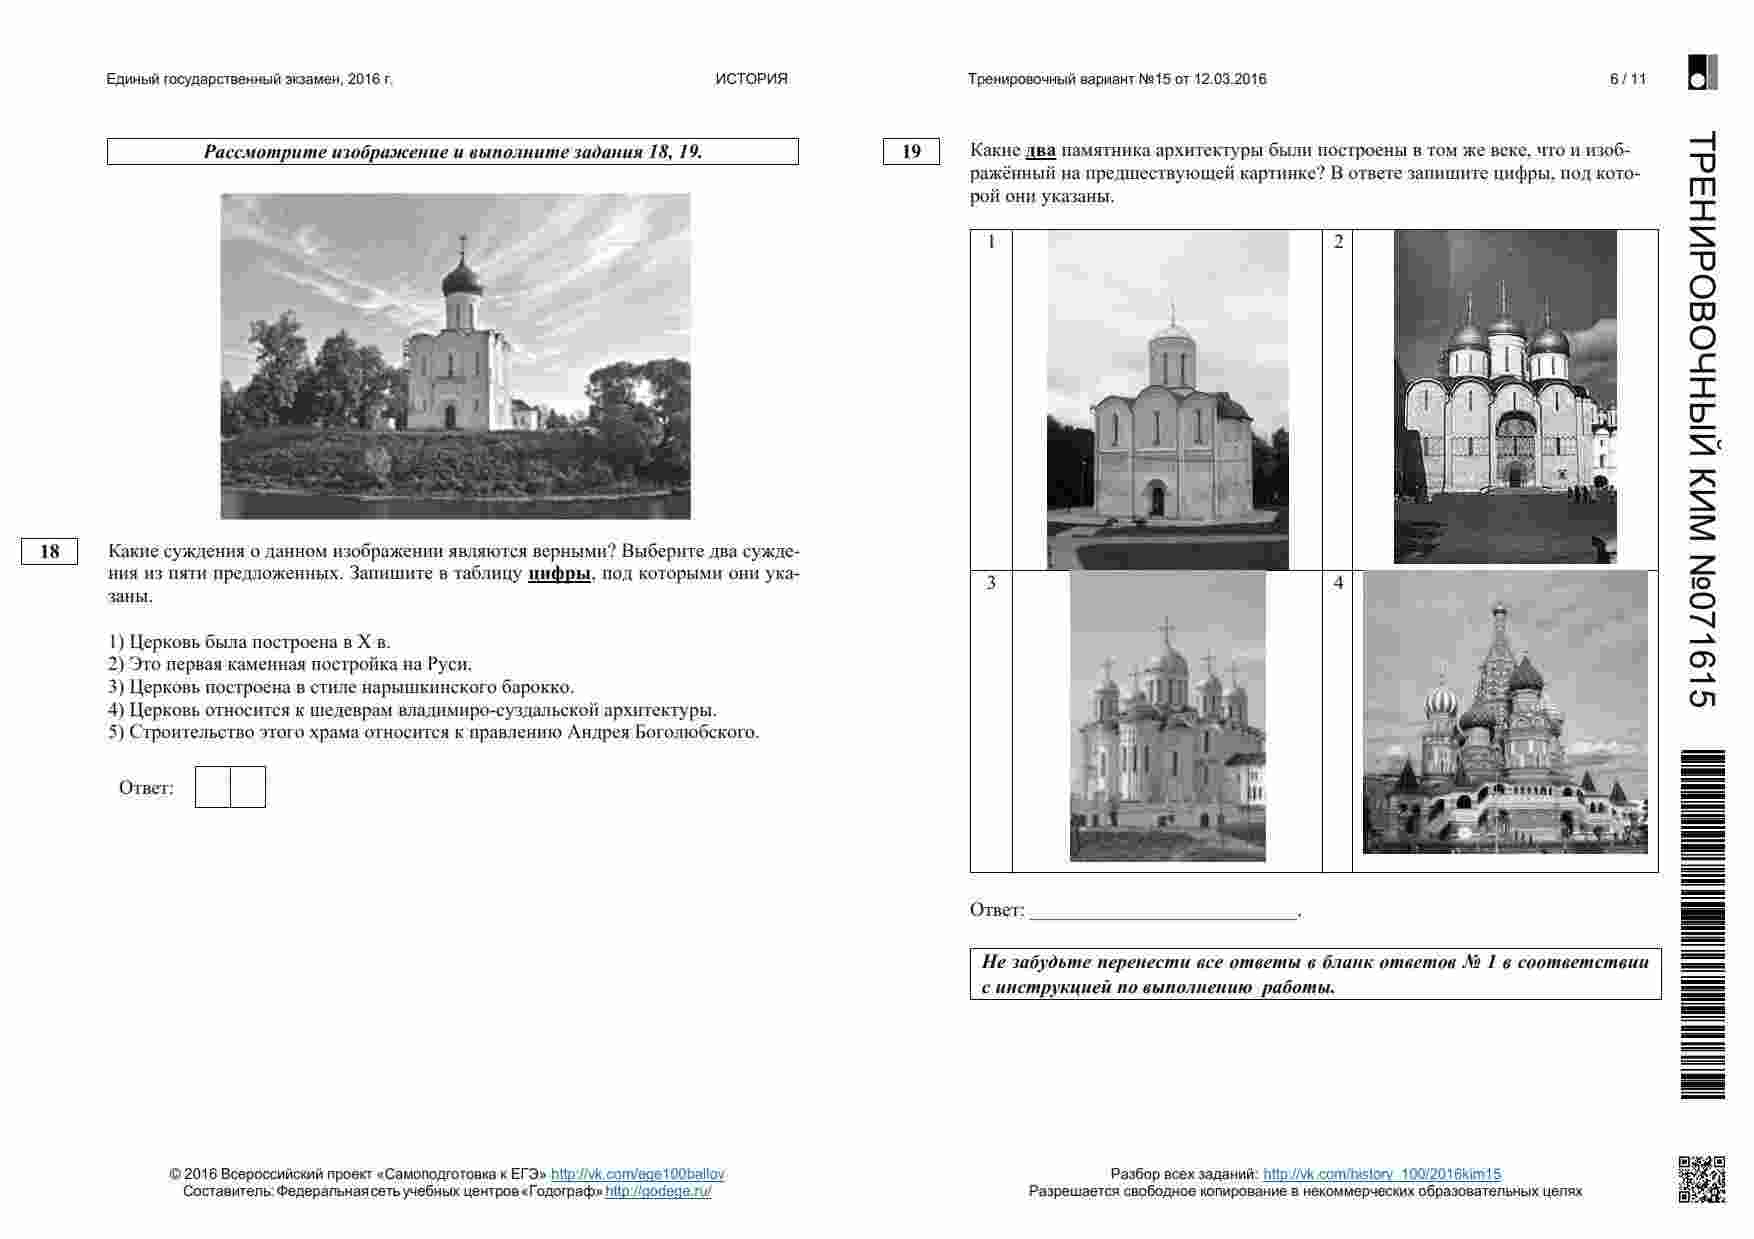Click the task number 18 box
The image size is (1754, 1239).
pos(49,552)
